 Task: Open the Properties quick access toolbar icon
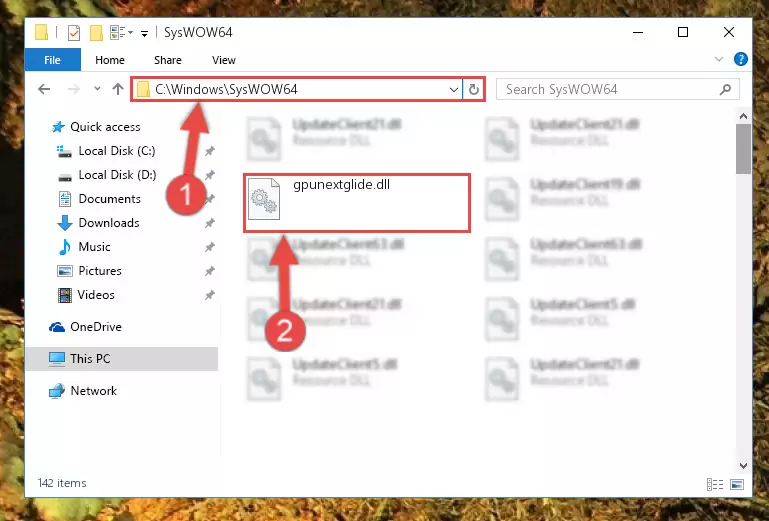pyautogui.click(x=74, y=33)
